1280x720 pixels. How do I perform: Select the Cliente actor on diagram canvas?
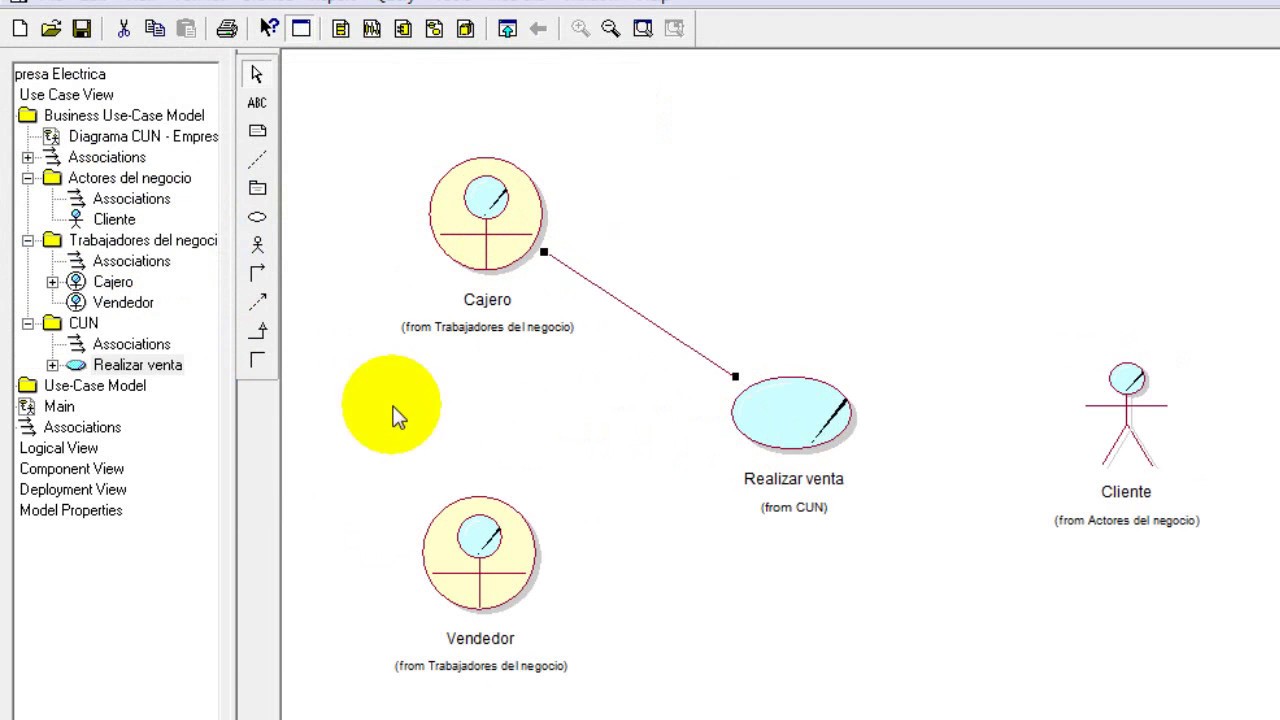pyautogui.click(x=1127, y=415)
